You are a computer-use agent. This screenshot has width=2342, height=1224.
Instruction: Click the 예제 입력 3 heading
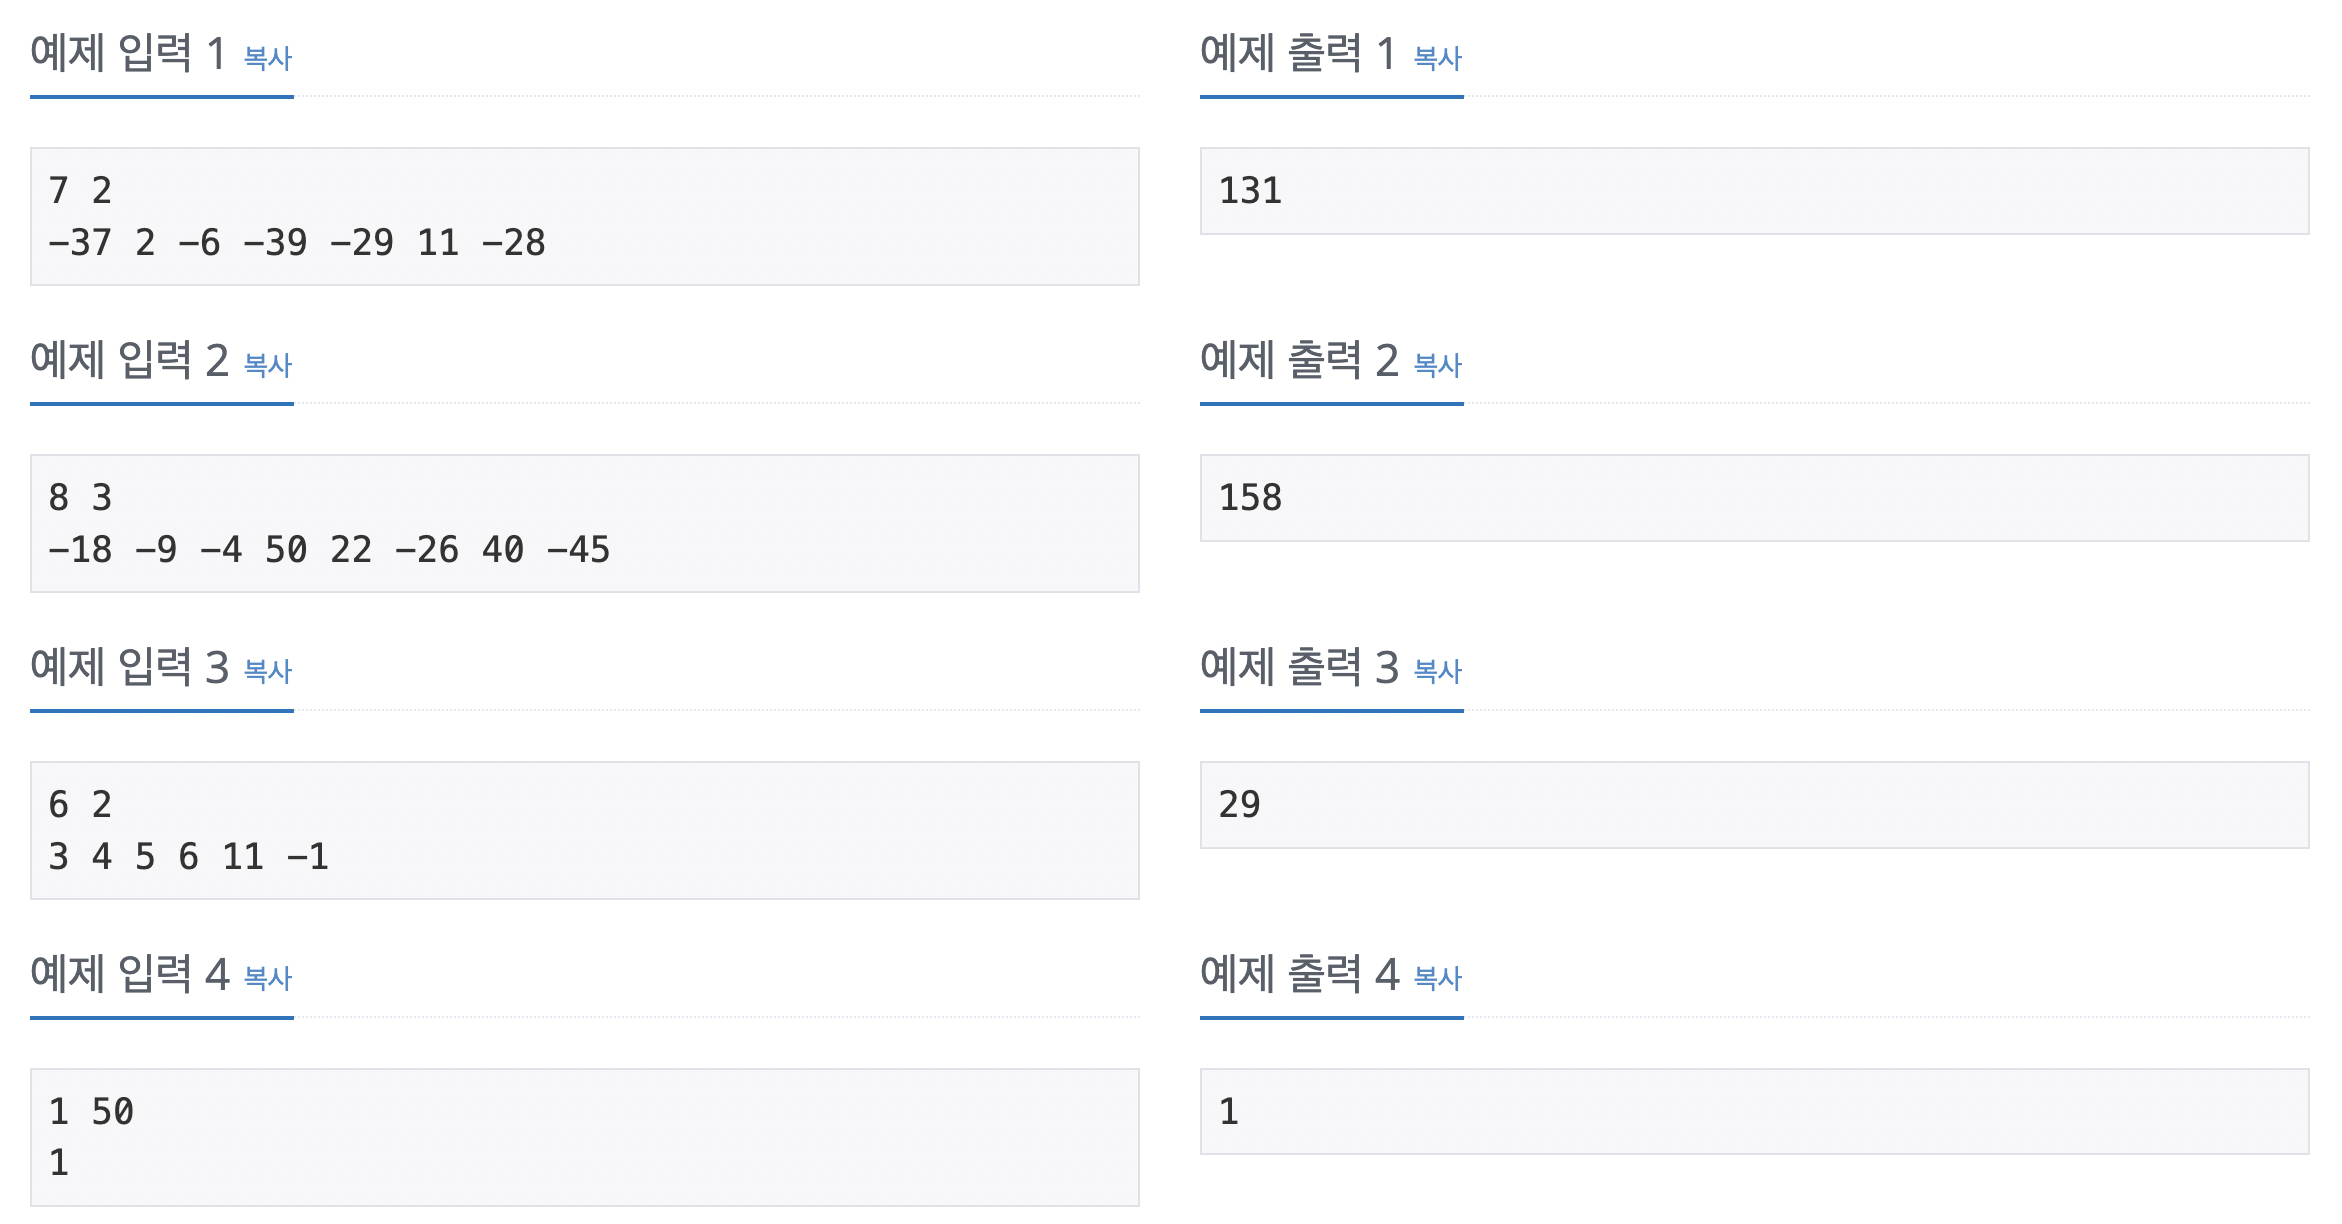pos(129,667)
